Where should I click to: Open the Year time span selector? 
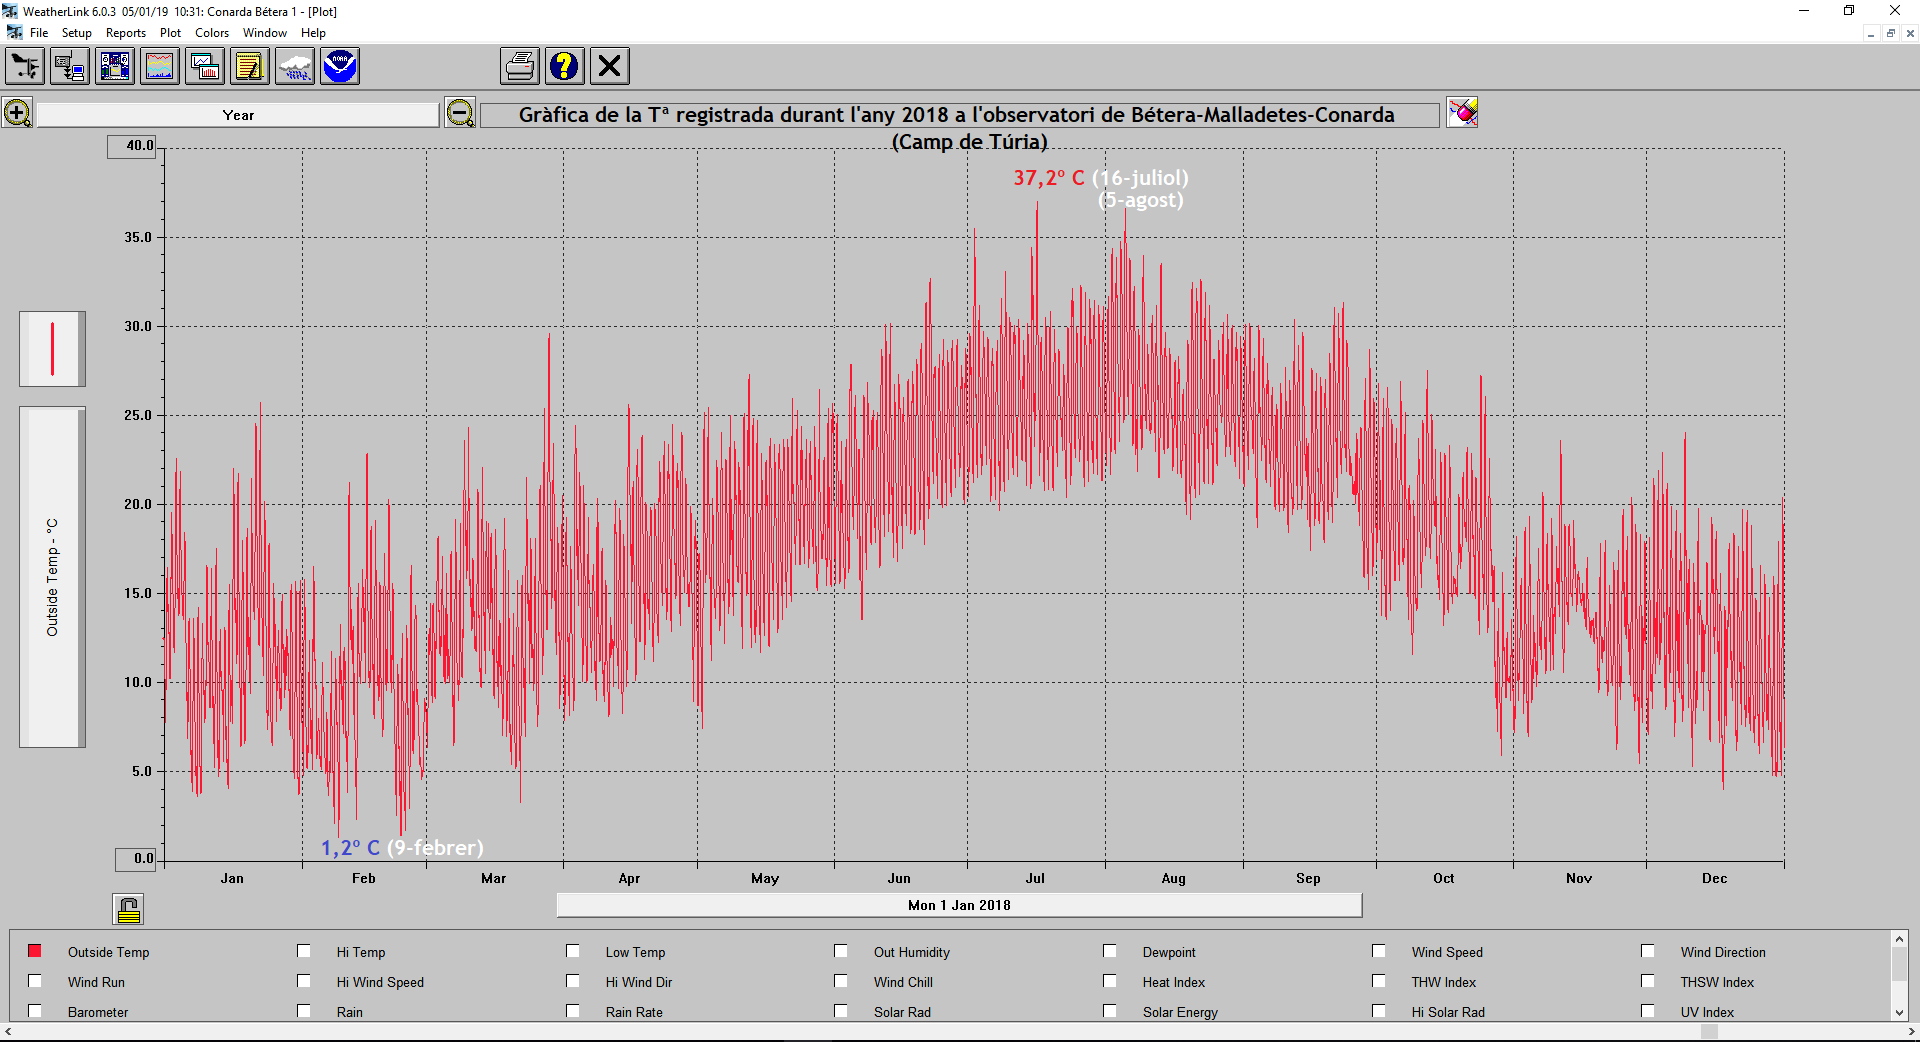[238, 115]
